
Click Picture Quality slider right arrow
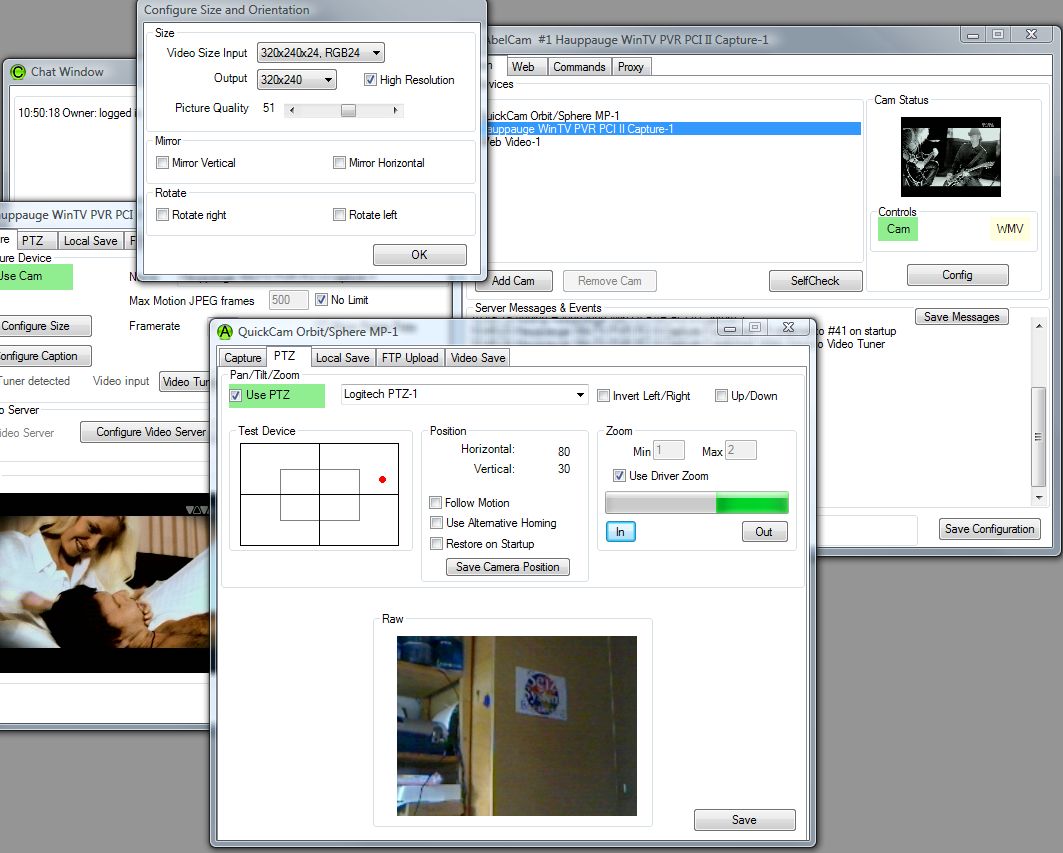(395, 110)
